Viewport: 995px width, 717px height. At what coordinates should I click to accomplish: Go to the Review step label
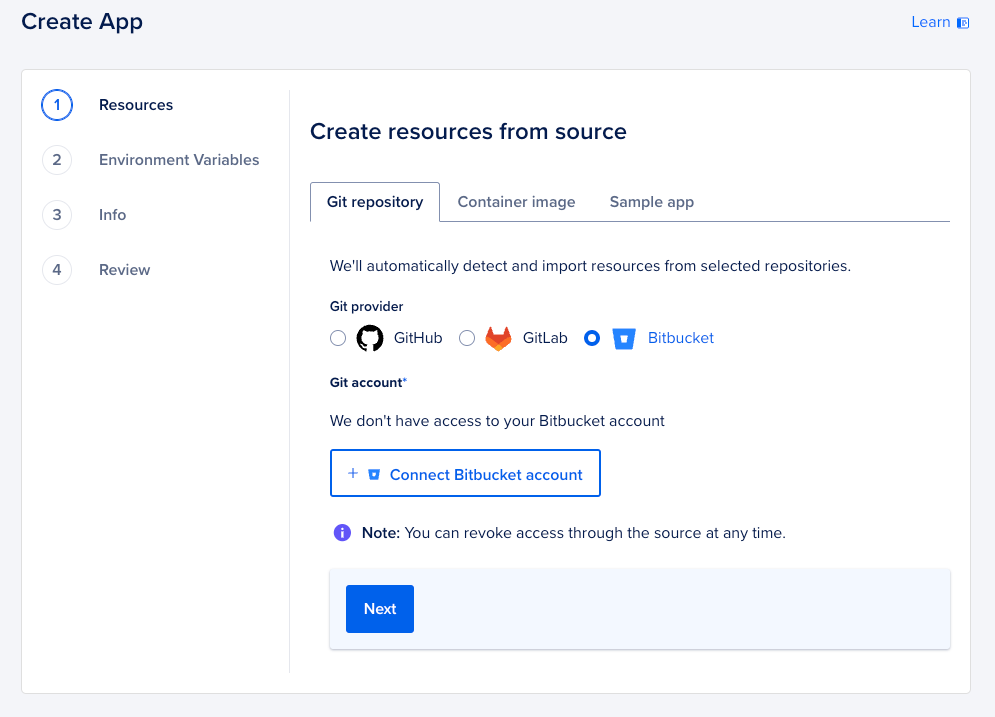pos(124,270)
